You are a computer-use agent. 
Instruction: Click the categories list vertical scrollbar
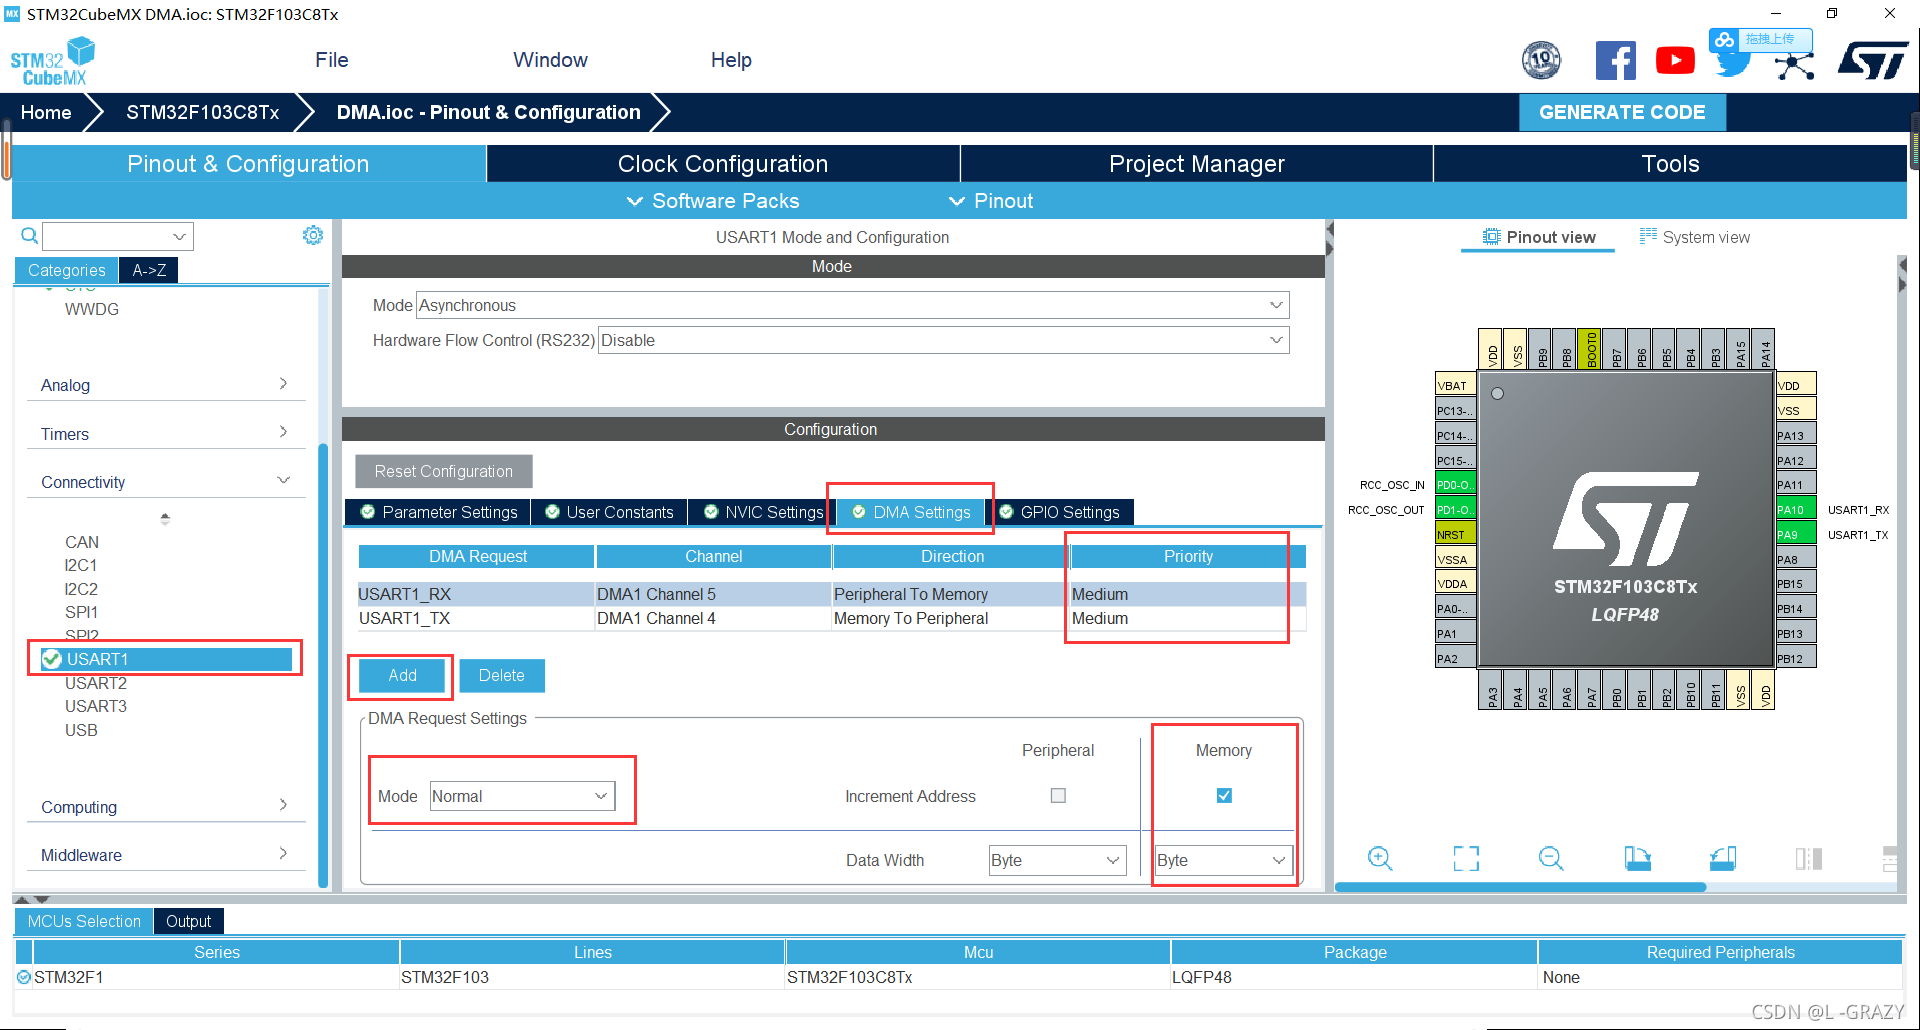tap(323, 665)
